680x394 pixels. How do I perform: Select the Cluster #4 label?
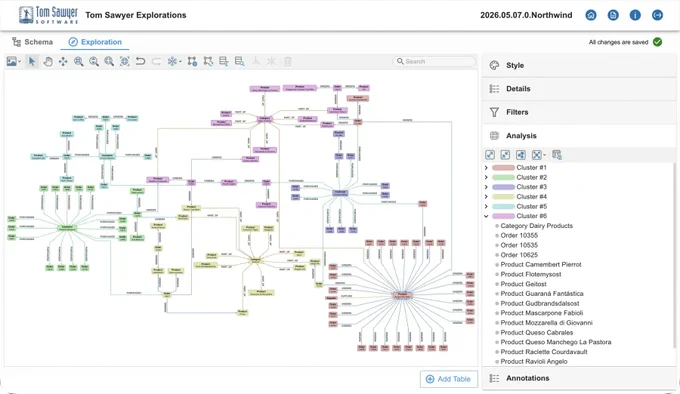(x=532, y=197)
